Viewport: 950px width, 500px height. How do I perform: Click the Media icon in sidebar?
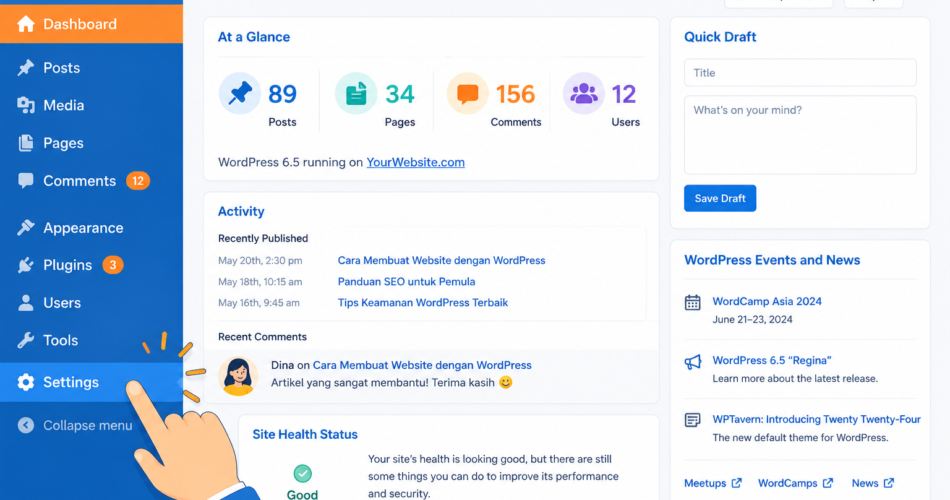[25, 105]
